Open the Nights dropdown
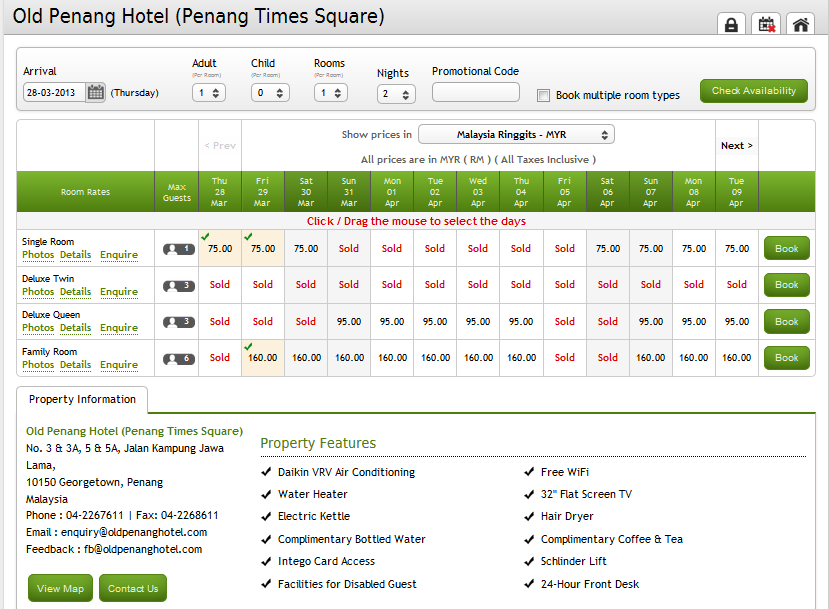829x609 pixels. [x=396, y=94]
